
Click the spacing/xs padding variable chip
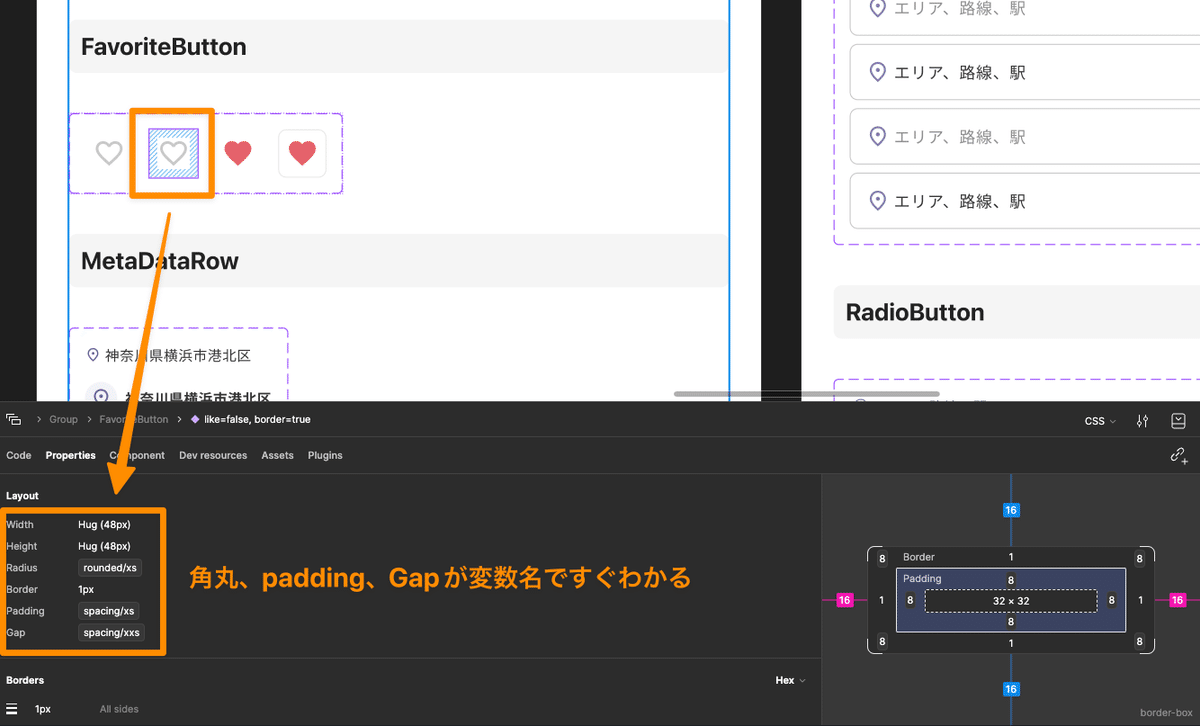(x=110, y=611)
